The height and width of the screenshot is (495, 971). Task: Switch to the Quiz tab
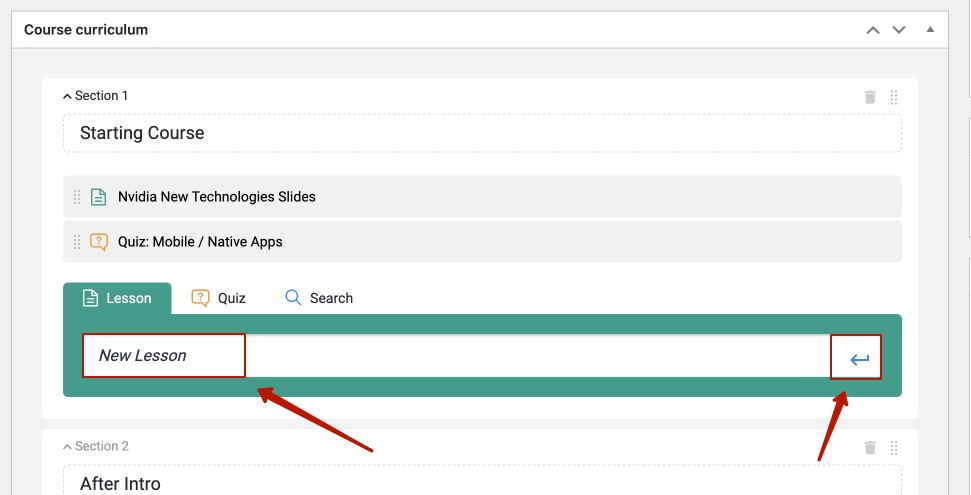point(219,298)
